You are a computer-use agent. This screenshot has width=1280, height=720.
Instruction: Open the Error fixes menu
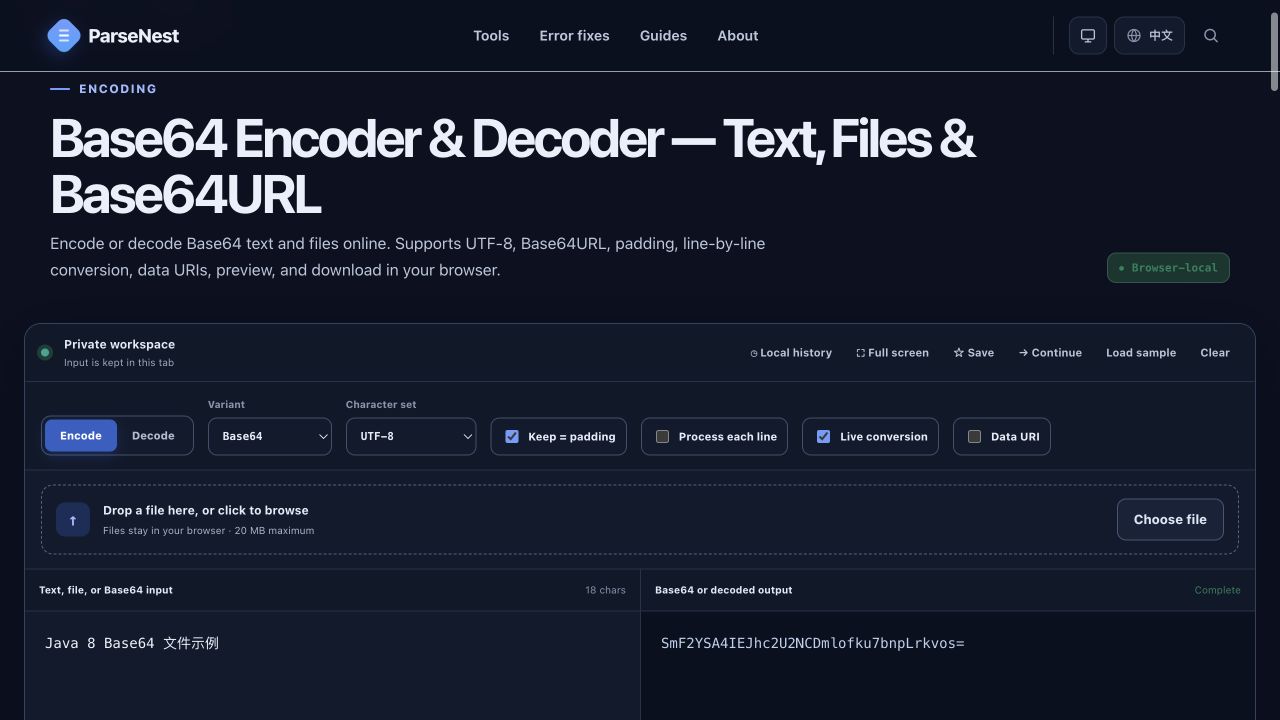(x=574, y=36)
